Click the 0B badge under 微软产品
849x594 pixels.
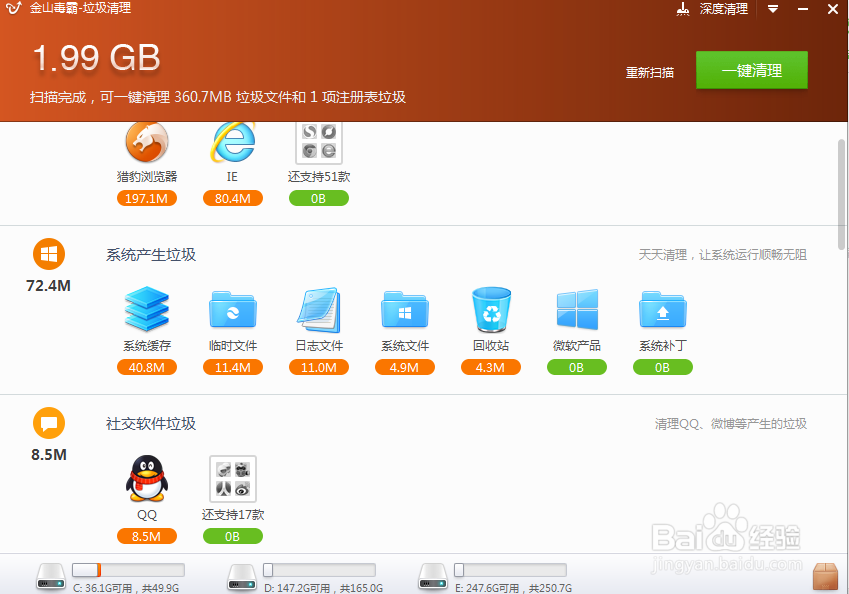[577, 367]
